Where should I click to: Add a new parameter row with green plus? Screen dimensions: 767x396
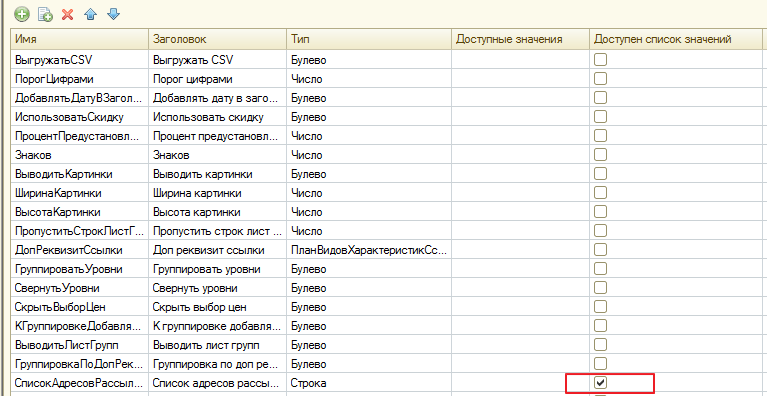[x=22, y=14]
